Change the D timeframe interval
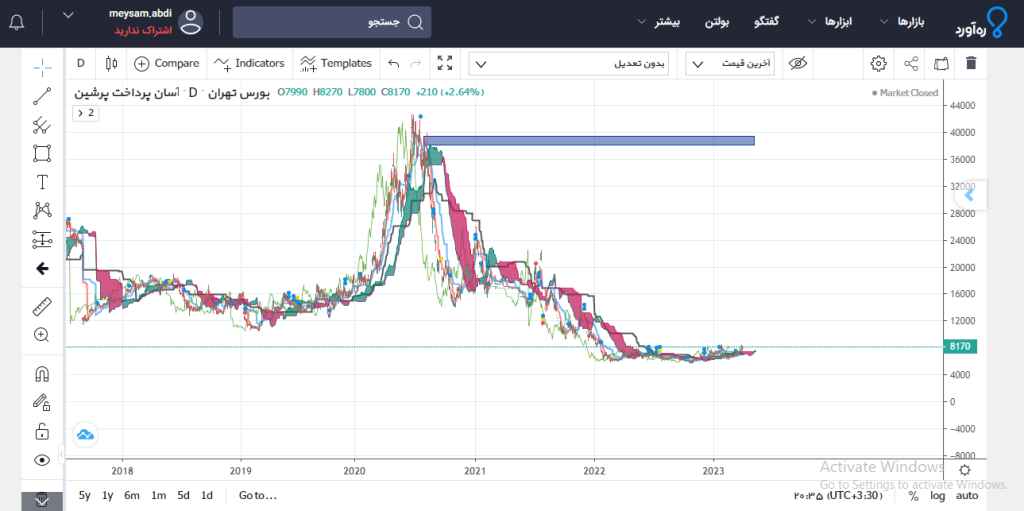The height and width of the screenshot is (511, 1024). 81,63
